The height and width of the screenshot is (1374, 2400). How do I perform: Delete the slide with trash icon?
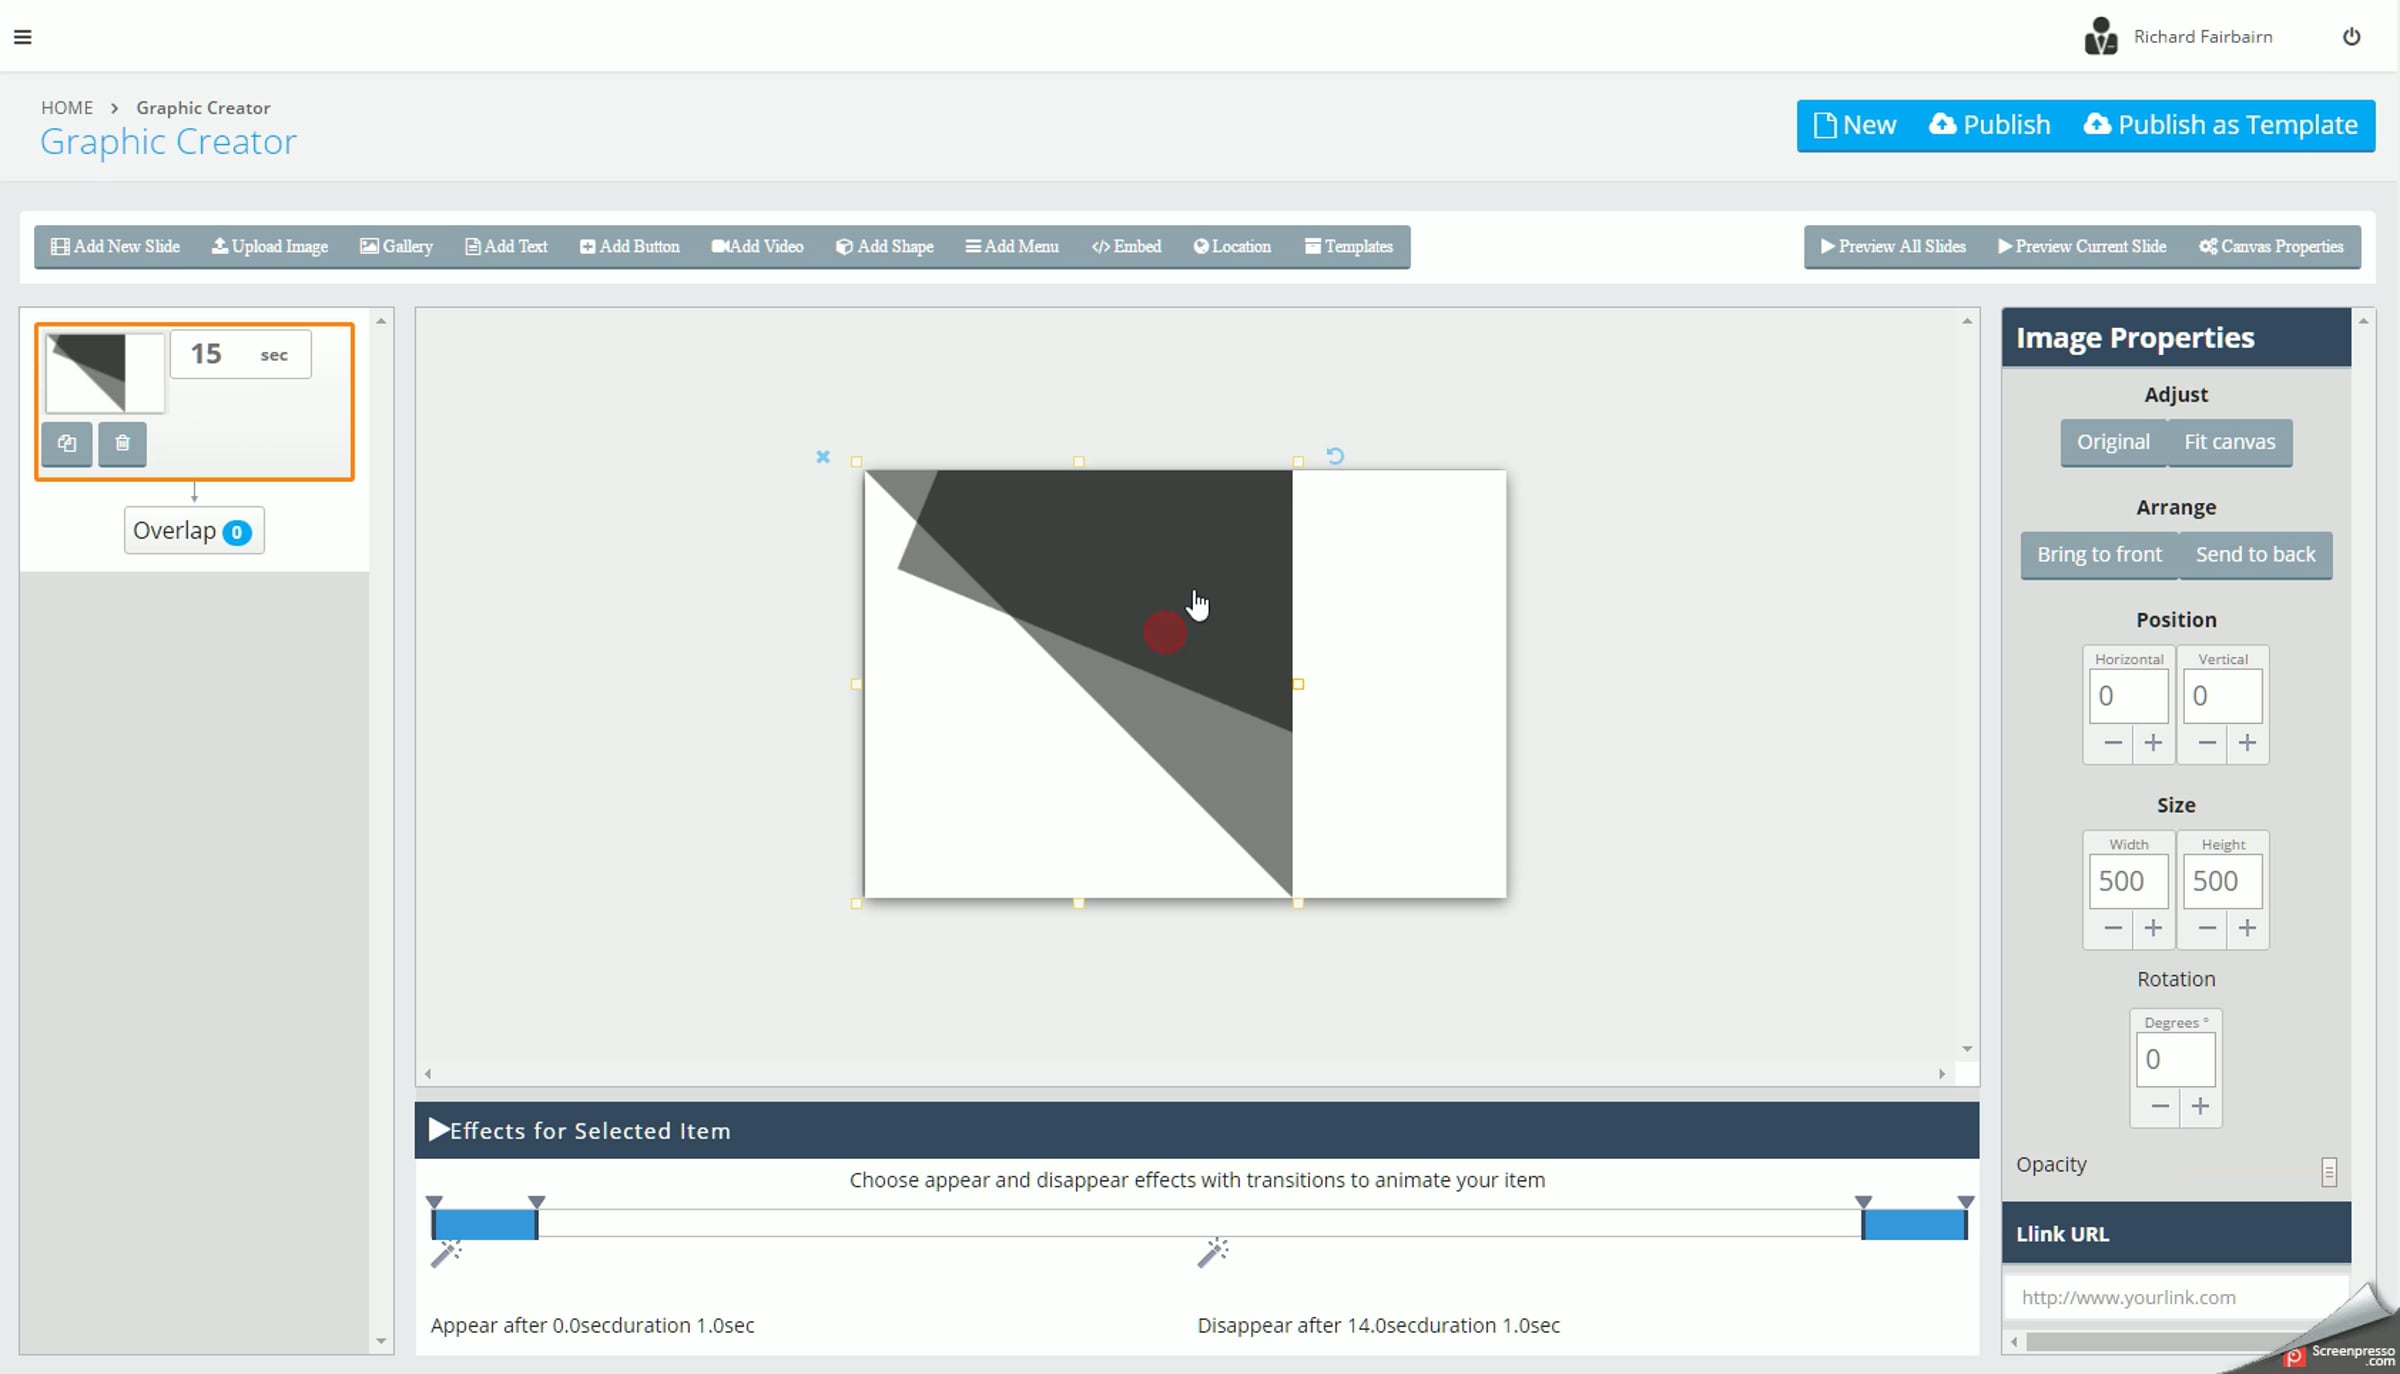click(x=122, y=443)
